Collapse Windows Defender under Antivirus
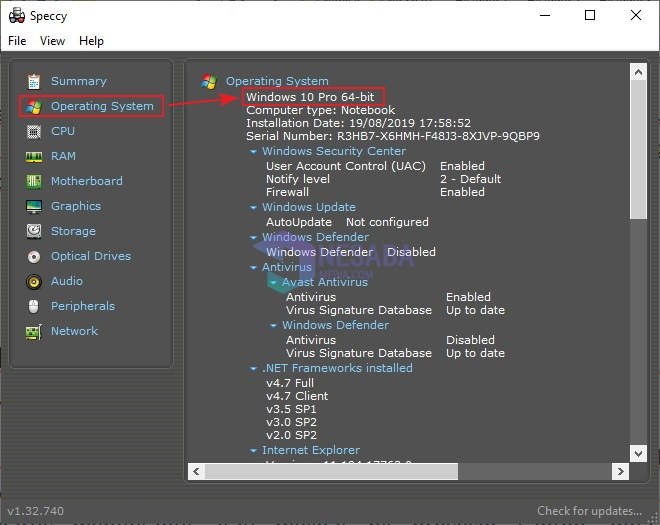The width and height of the screenshot is (660, 525). 274,325
